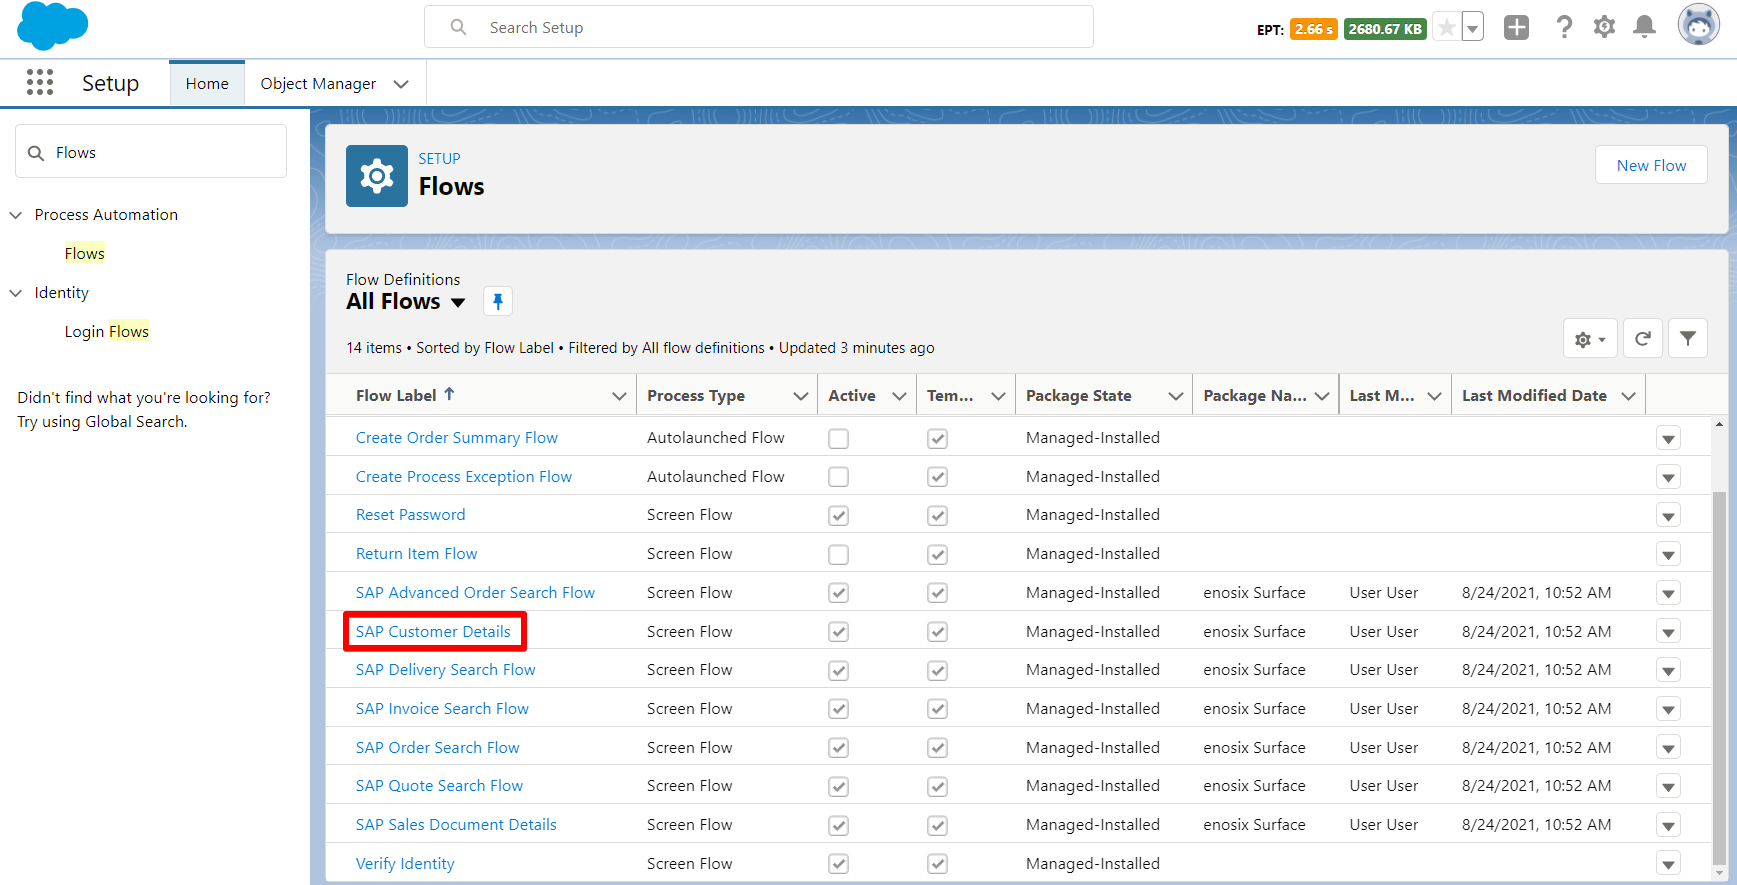Toggle Template checkbox for SAP Customer Details
This screenshot has width=1737, height=885.
[x=937, y=632]
